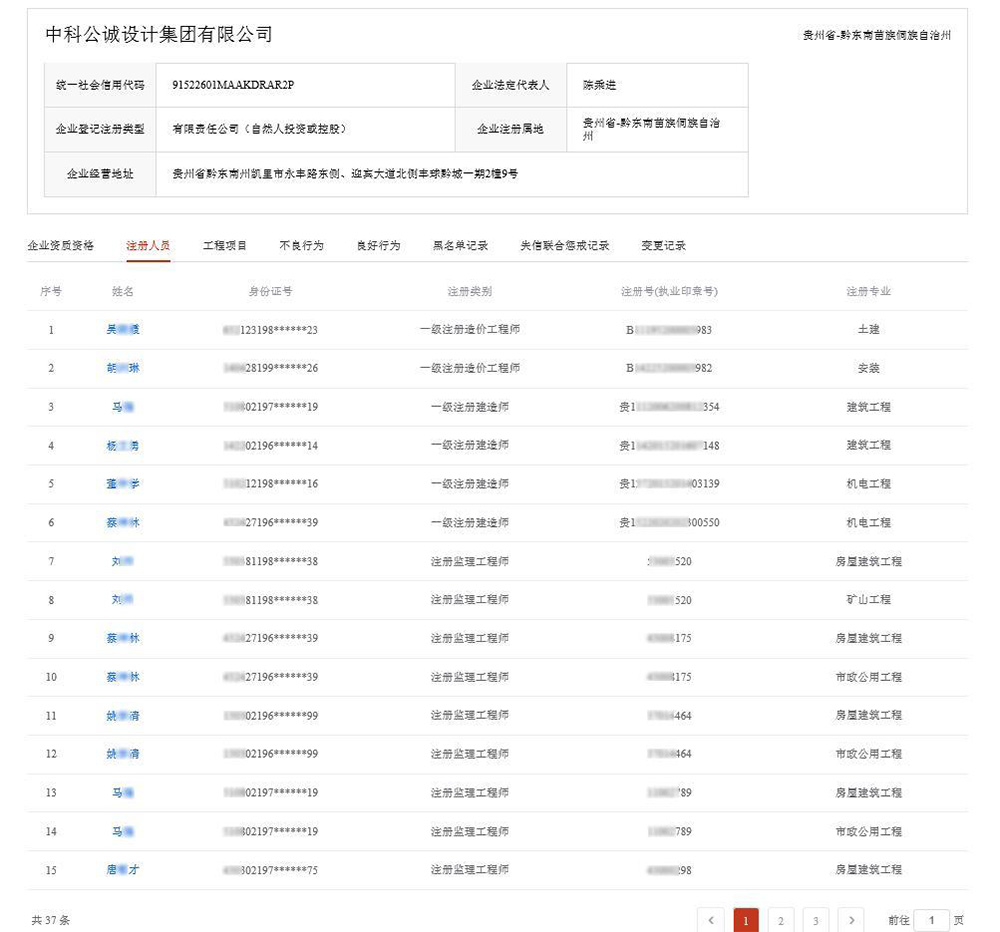Select the 注册人员 tab

[x=148, y=246]
